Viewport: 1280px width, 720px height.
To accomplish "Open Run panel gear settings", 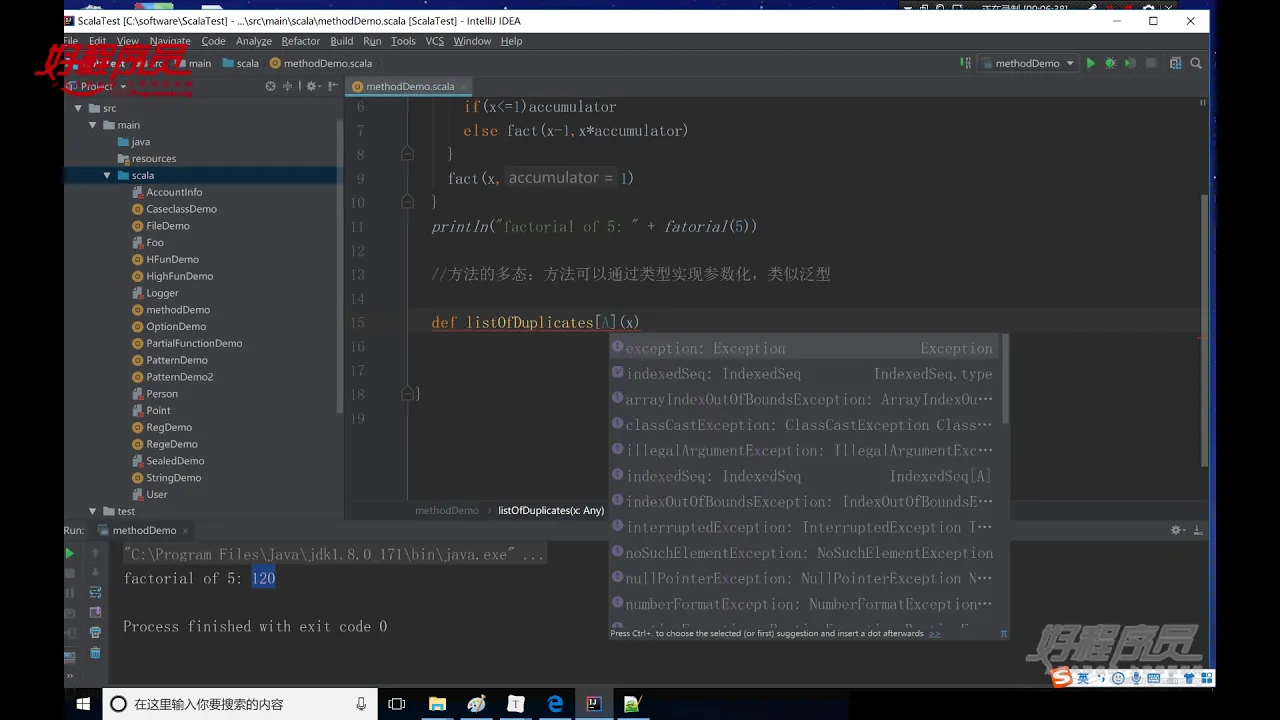I will coord(1179,530).
